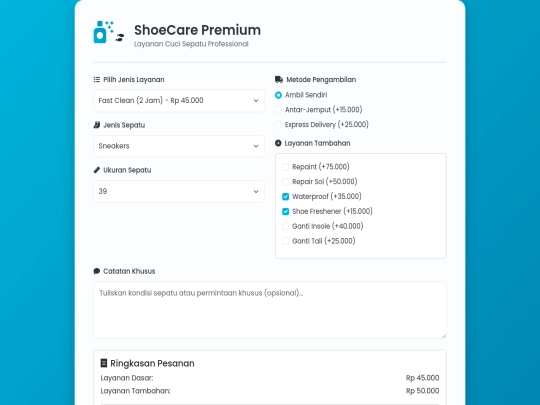Uncheck the Waterproof add-on checkbox
This screenshot has width=540, height=405.
[x=285, y=197]
